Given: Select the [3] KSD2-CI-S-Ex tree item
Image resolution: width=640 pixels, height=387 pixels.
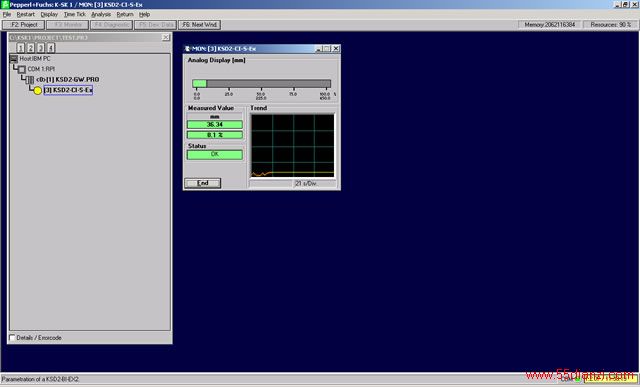Looking at the screenshot, I should coord(68,90).
